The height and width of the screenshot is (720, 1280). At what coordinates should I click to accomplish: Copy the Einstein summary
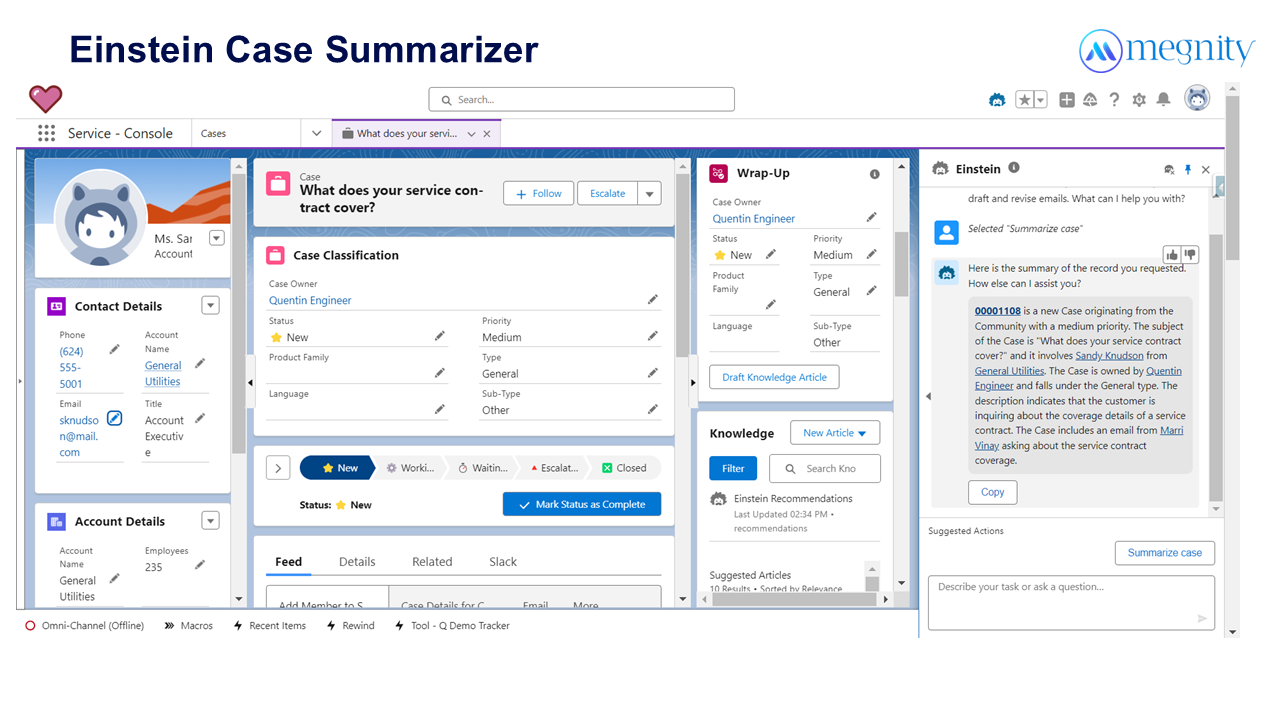pos(993,492)
